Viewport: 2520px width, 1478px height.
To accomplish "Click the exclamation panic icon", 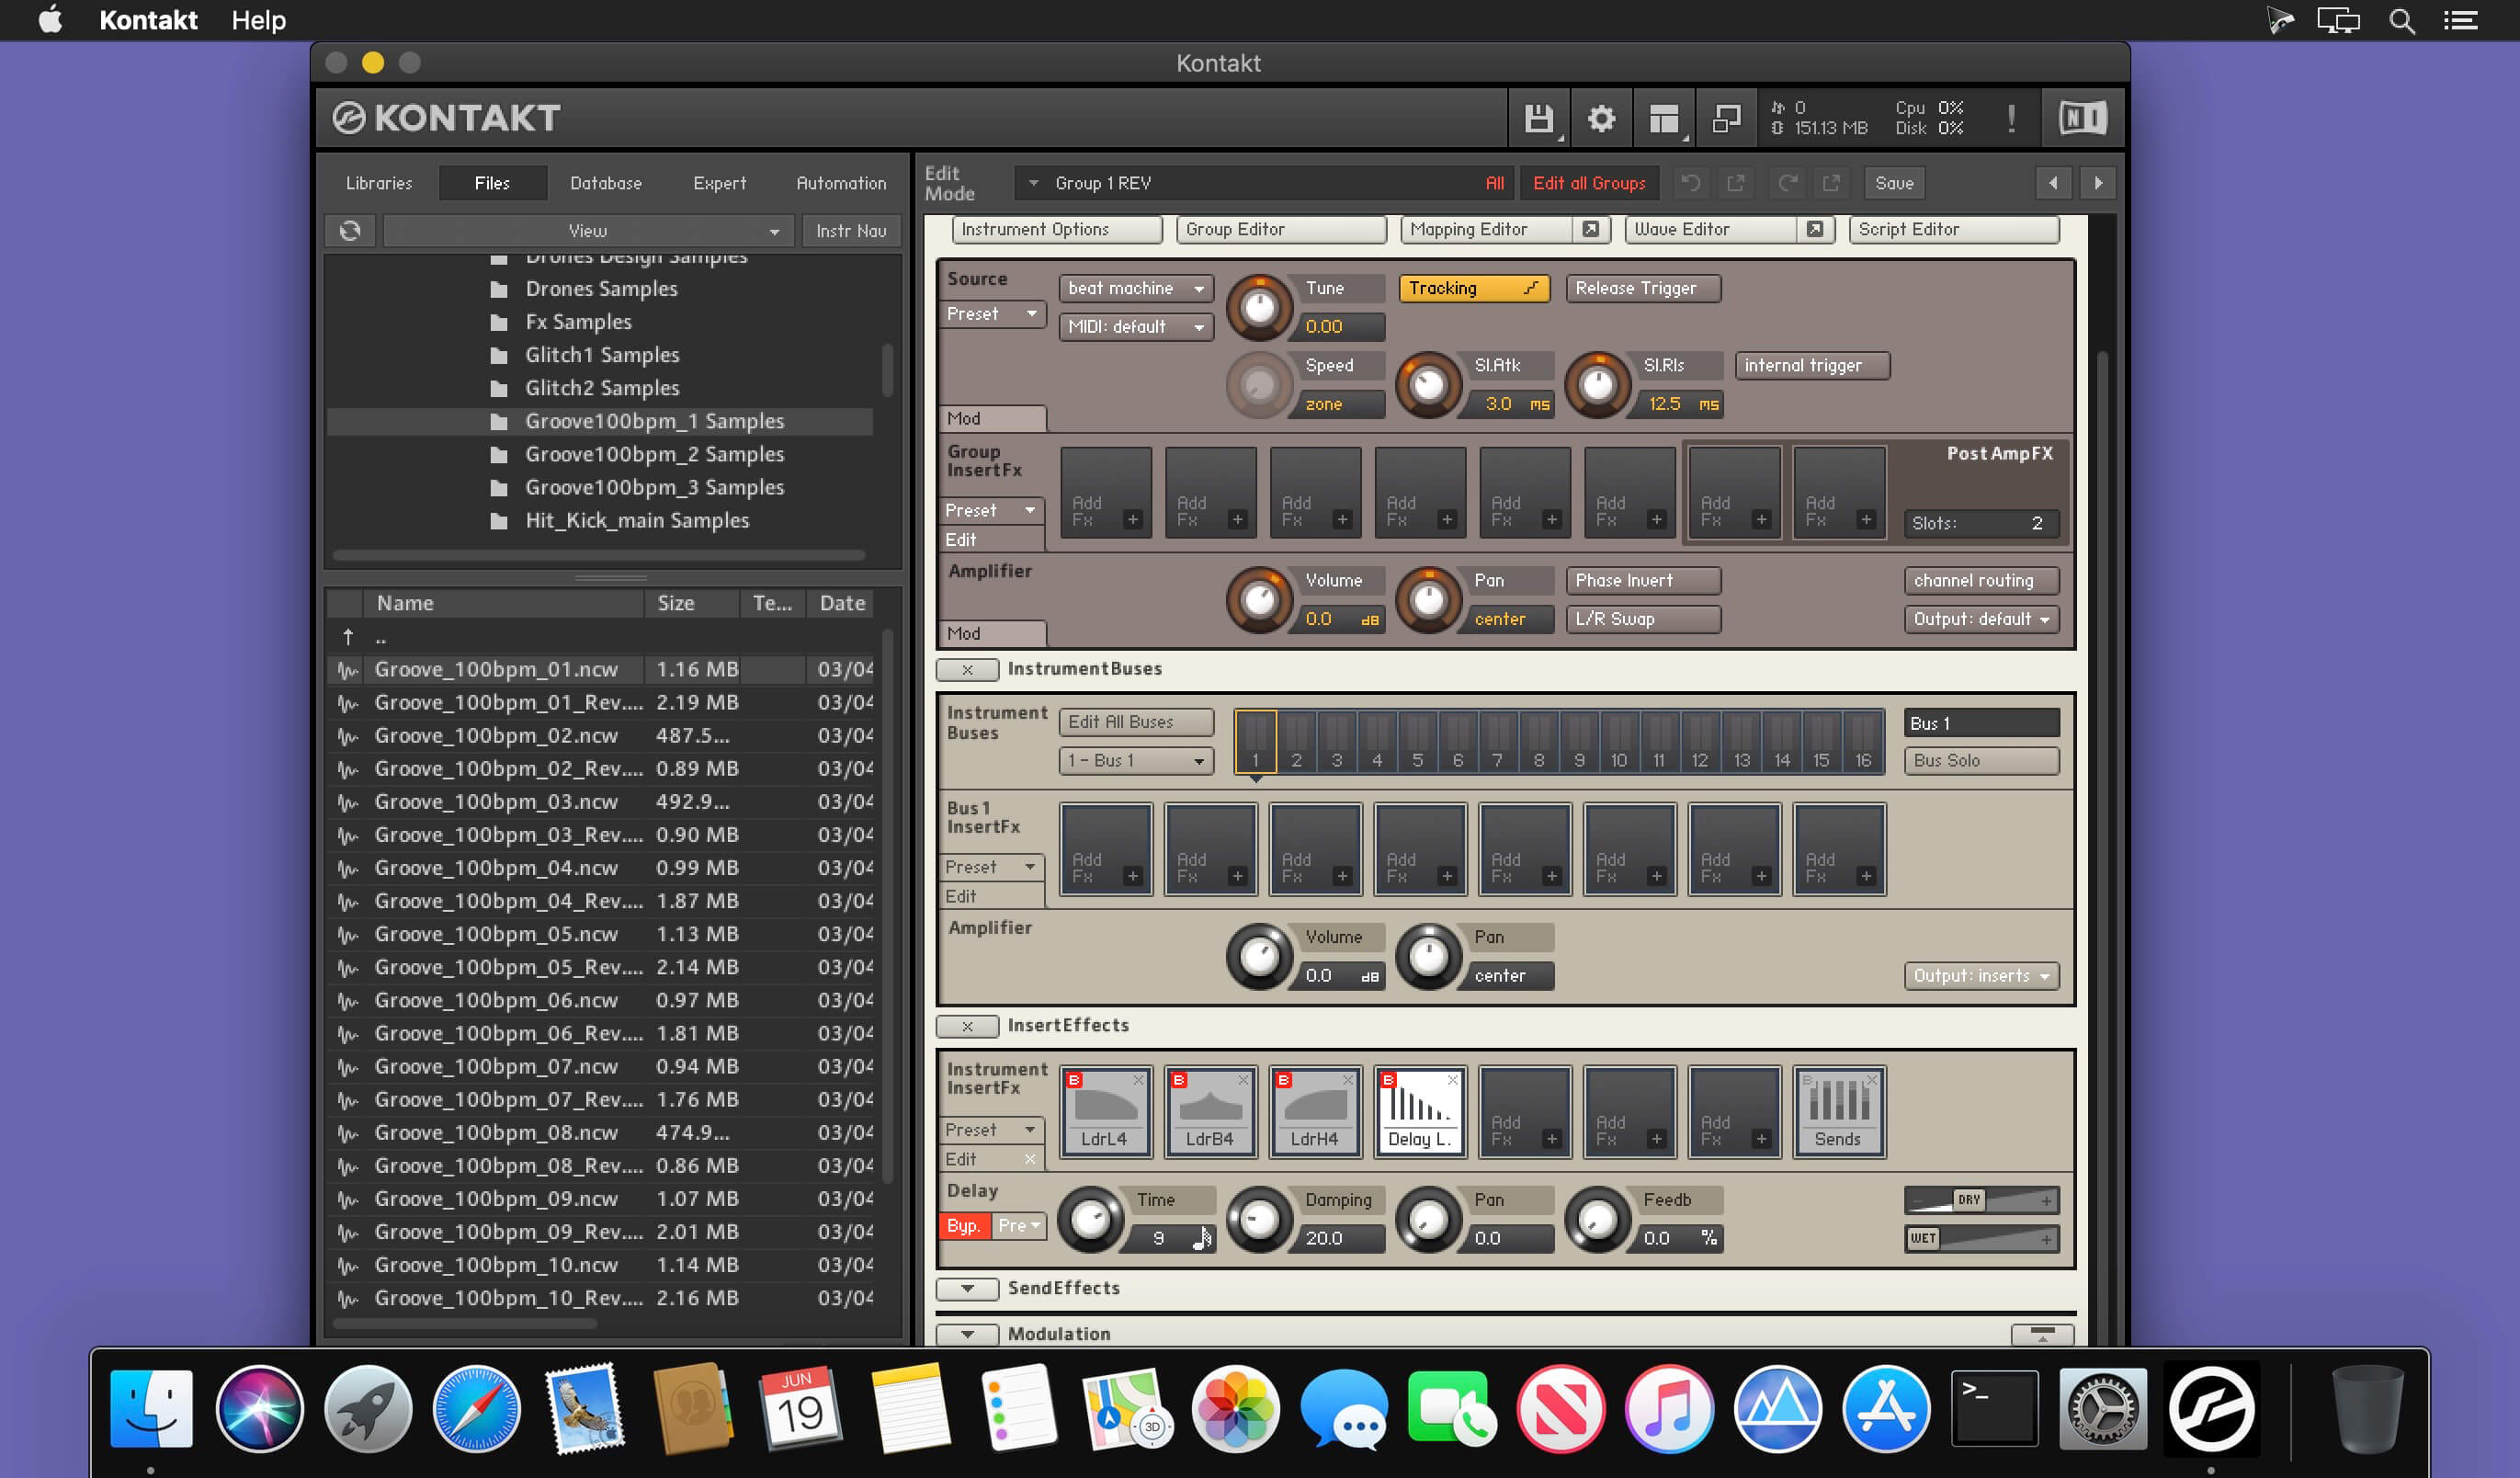I will click(x=2011, y=119).
